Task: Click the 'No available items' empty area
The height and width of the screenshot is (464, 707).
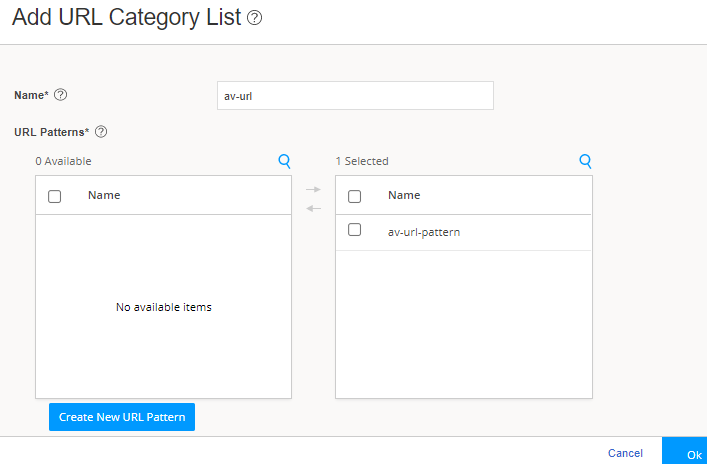Action: [164, 307]
